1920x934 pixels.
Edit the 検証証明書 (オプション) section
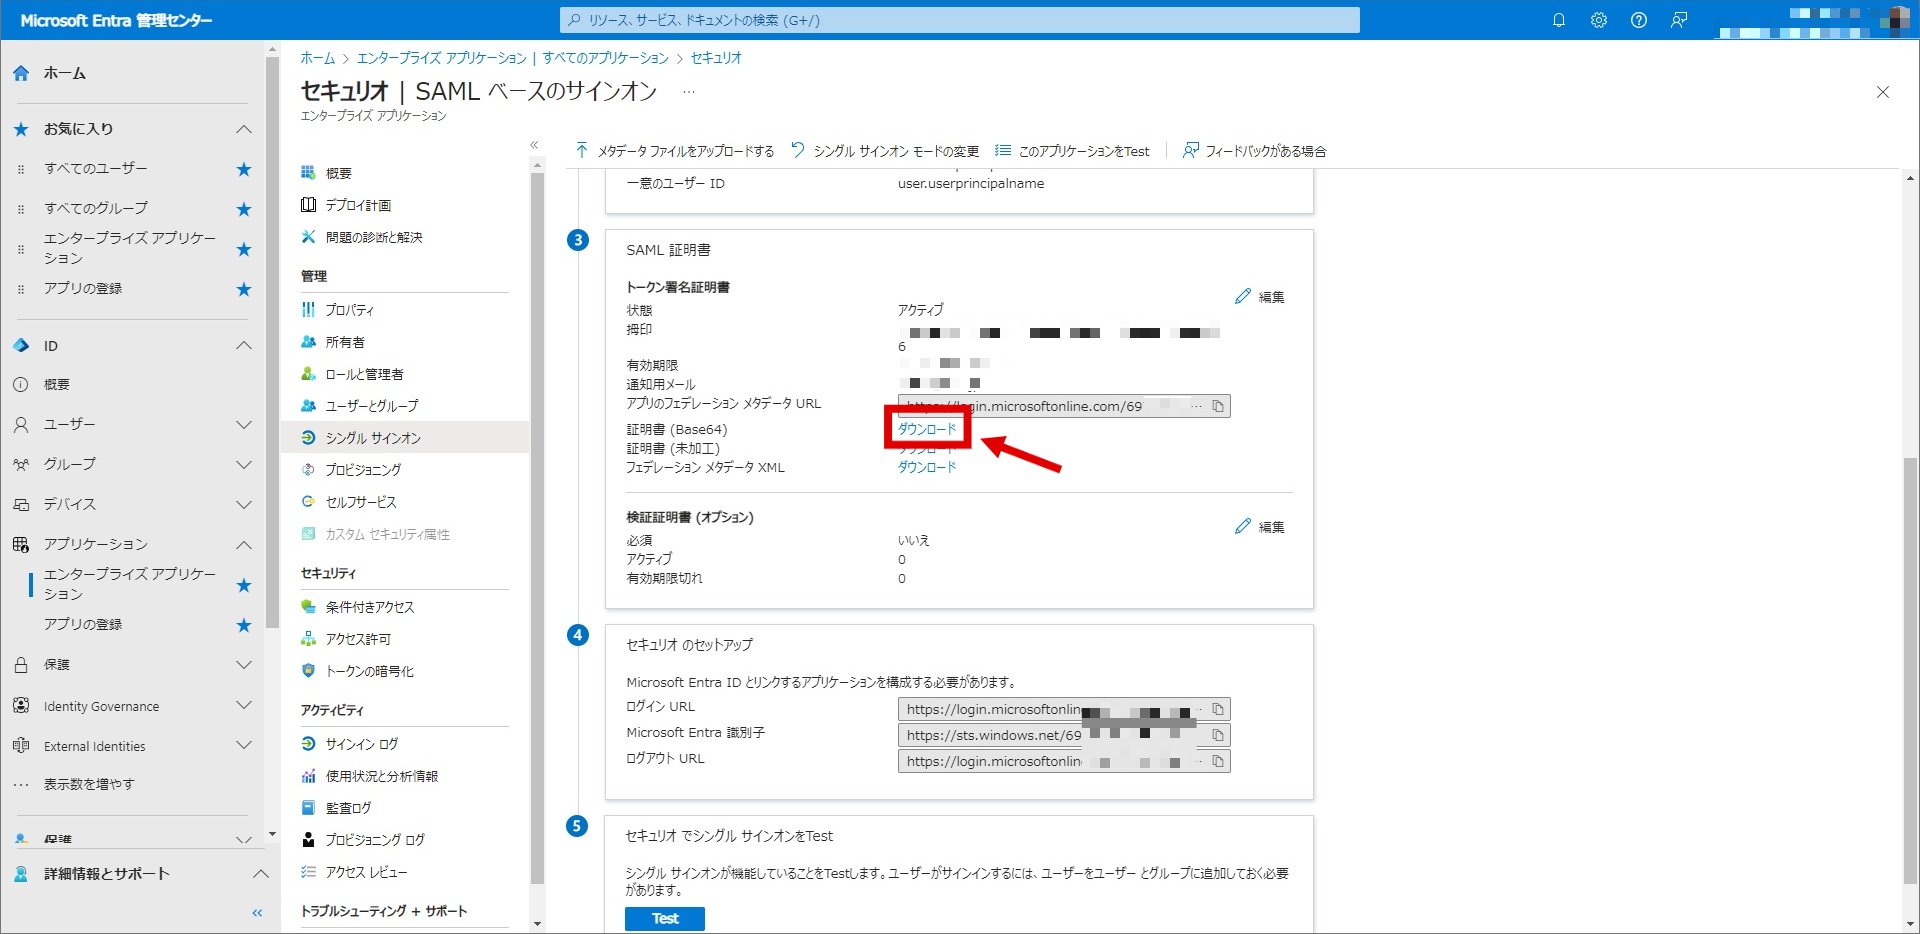[1260, 527]
